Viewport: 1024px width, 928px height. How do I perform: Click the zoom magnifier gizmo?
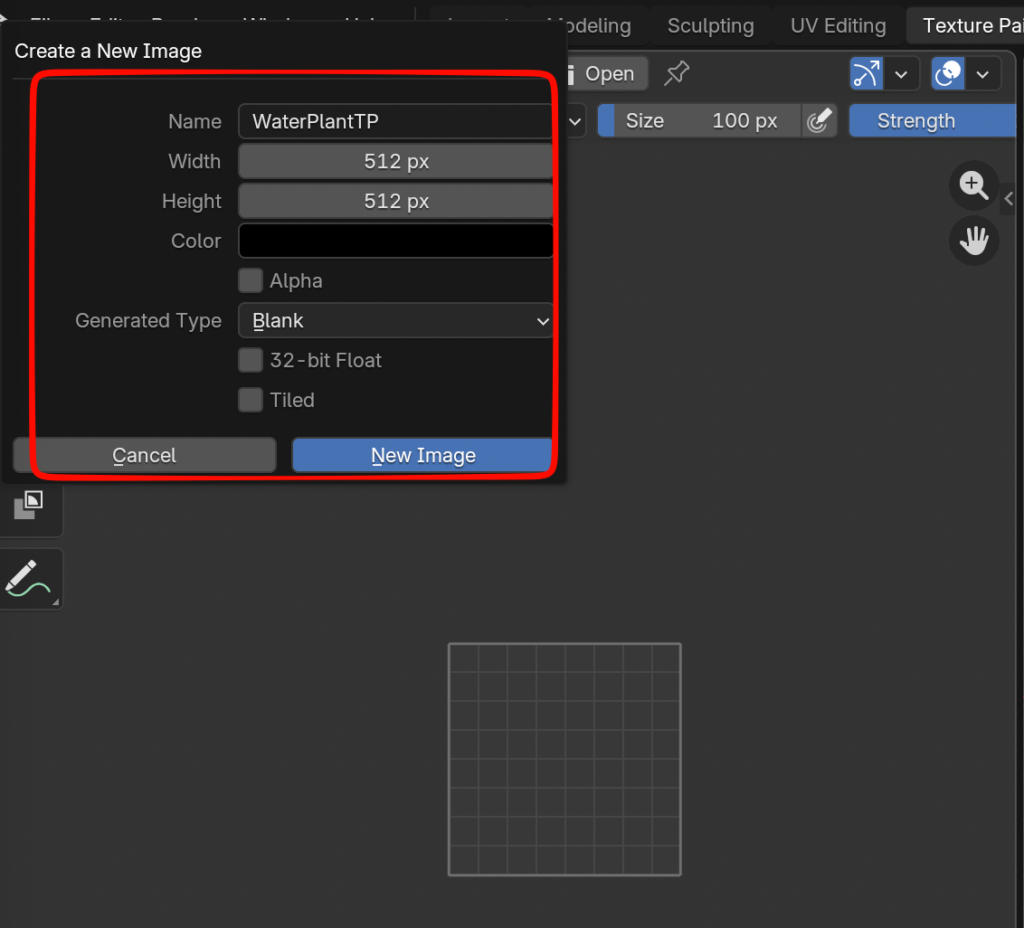(973, 185)
